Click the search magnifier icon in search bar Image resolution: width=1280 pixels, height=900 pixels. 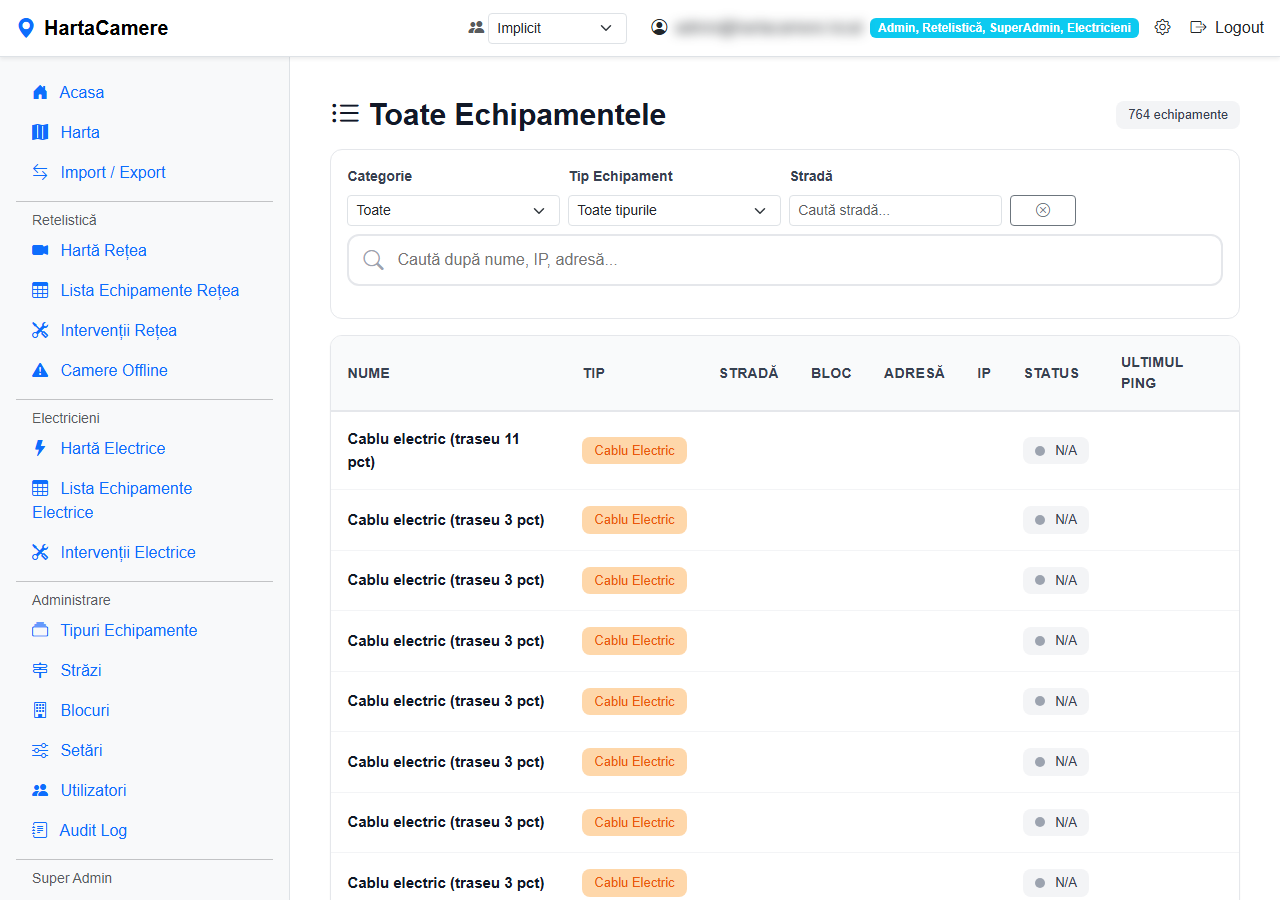(x=374, y=260)
